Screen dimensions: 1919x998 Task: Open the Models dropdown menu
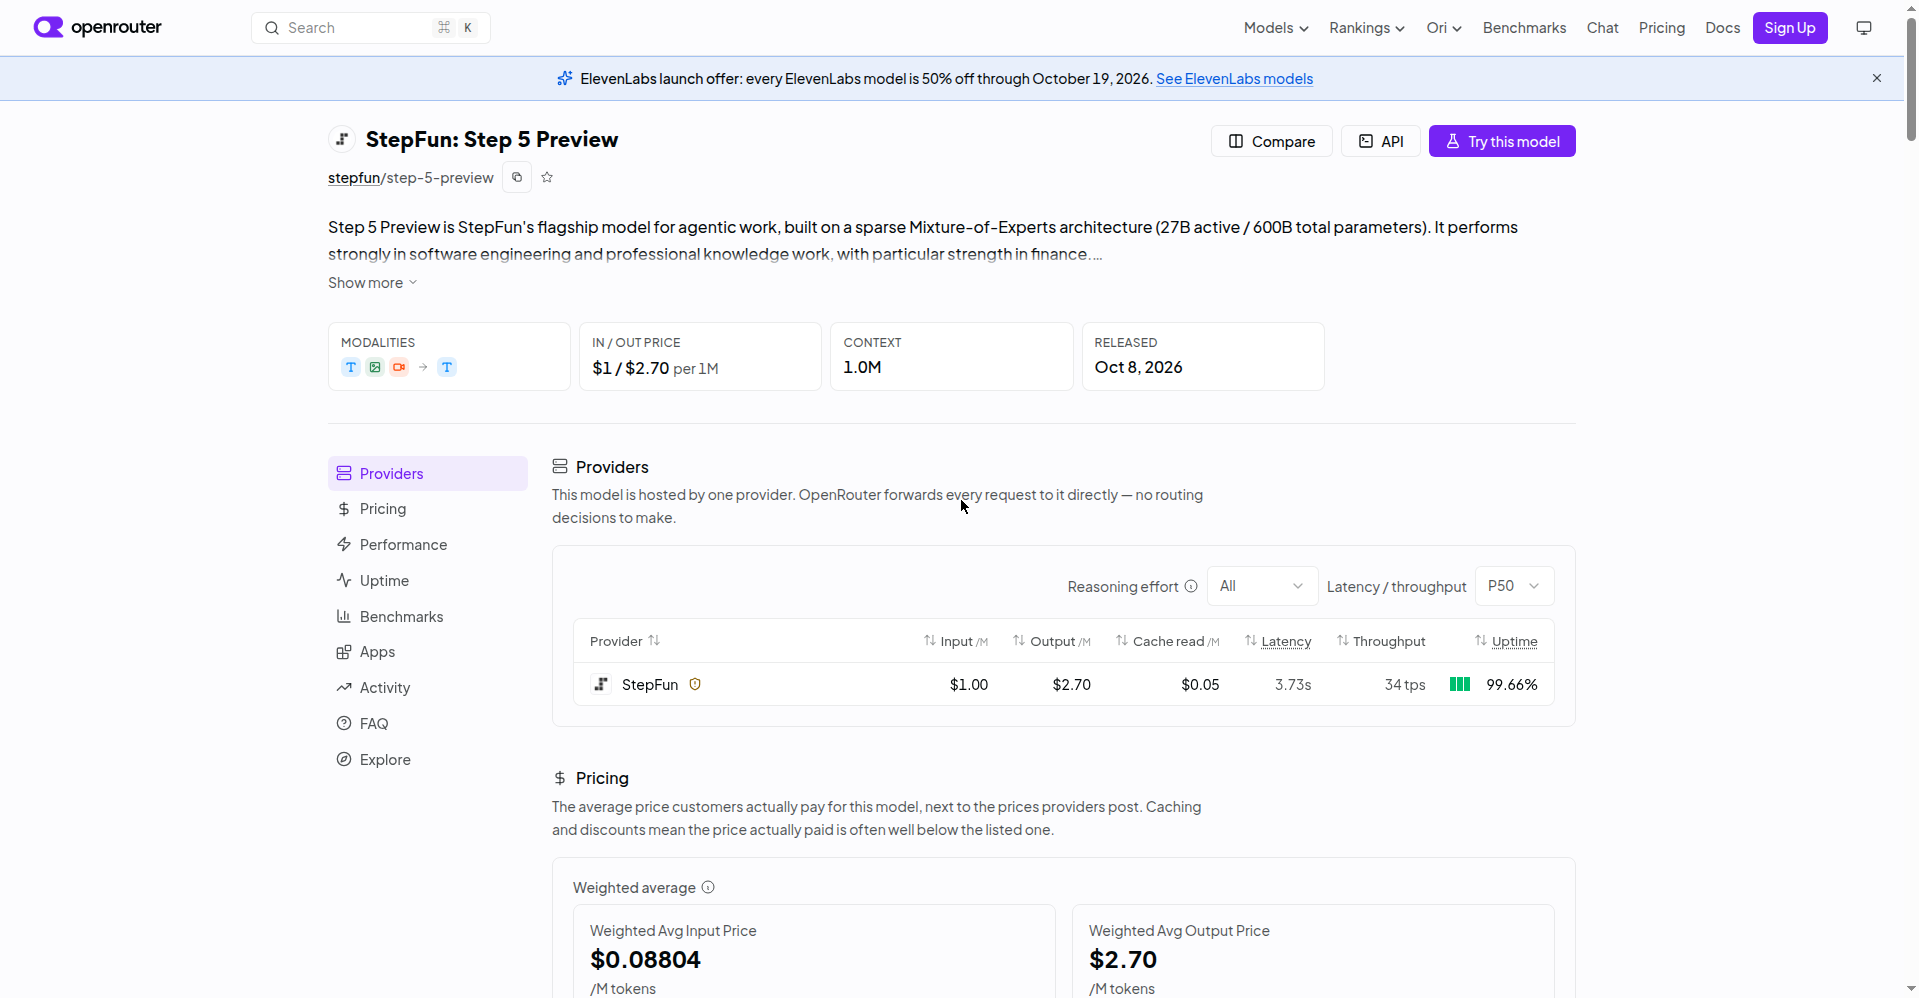point(1276,28)
